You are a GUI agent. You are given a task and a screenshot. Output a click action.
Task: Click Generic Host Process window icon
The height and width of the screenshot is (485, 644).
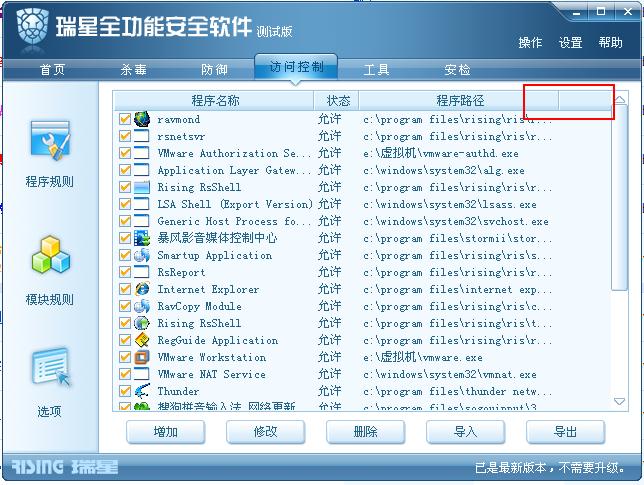142,221
